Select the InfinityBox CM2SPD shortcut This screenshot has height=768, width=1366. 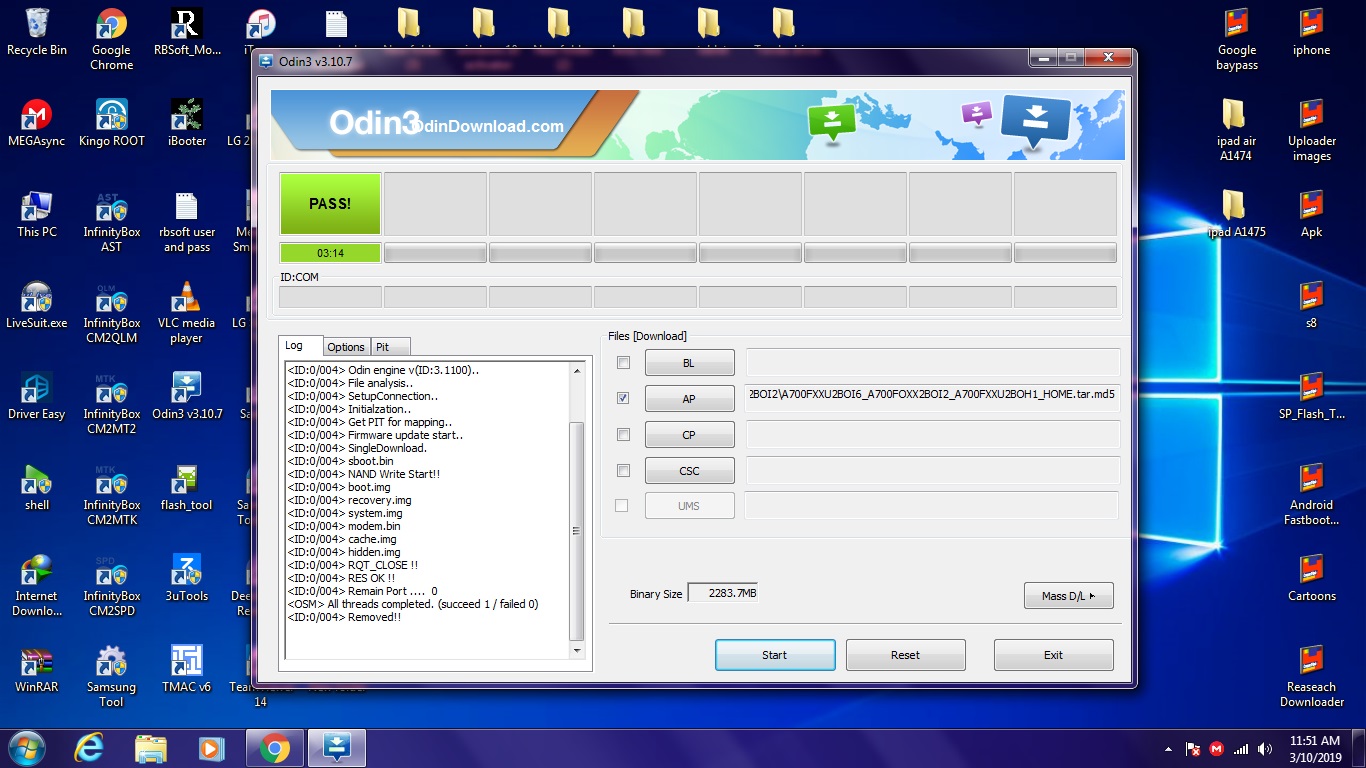point(112,585)
